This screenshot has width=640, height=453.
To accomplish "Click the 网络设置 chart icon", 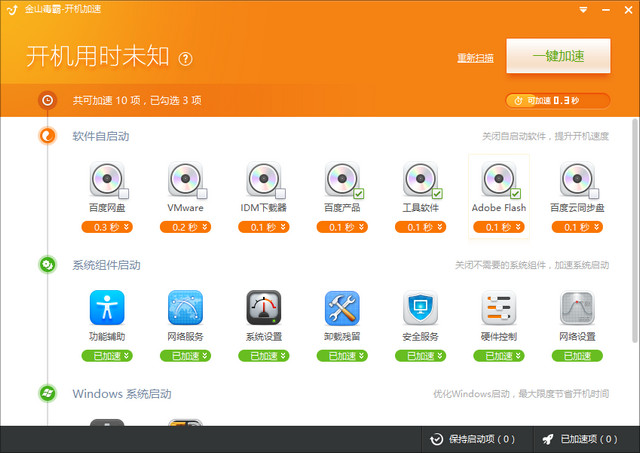I will coord(577,308).
